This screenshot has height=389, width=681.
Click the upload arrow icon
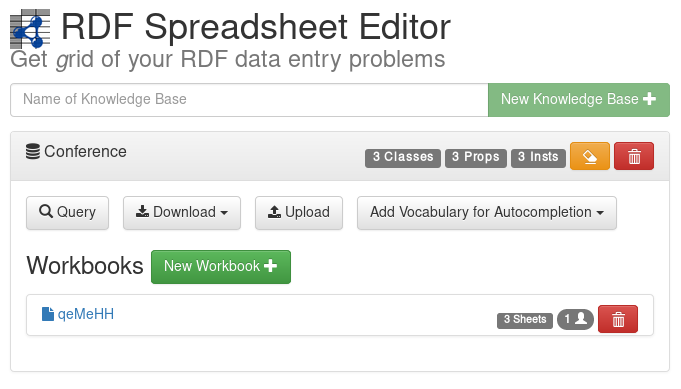[x=274, y=212]
